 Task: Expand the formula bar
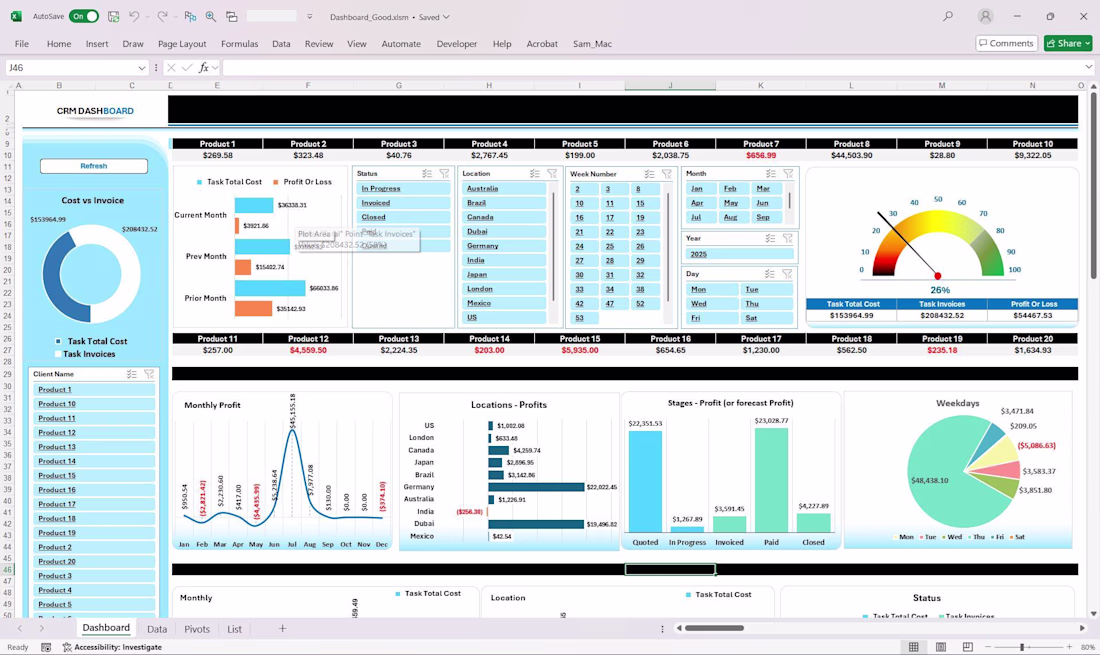(x=1088, y=67)
